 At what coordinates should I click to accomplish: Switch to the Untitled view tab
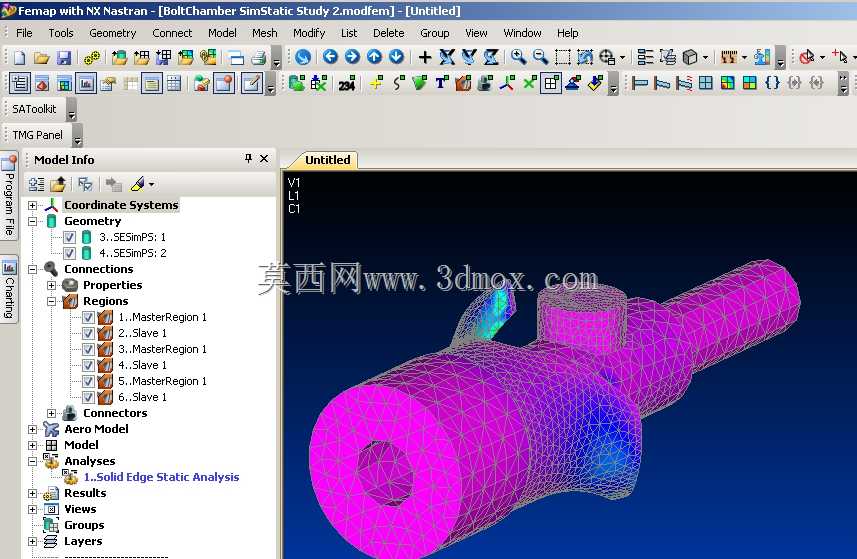click(x=327, y=160)
